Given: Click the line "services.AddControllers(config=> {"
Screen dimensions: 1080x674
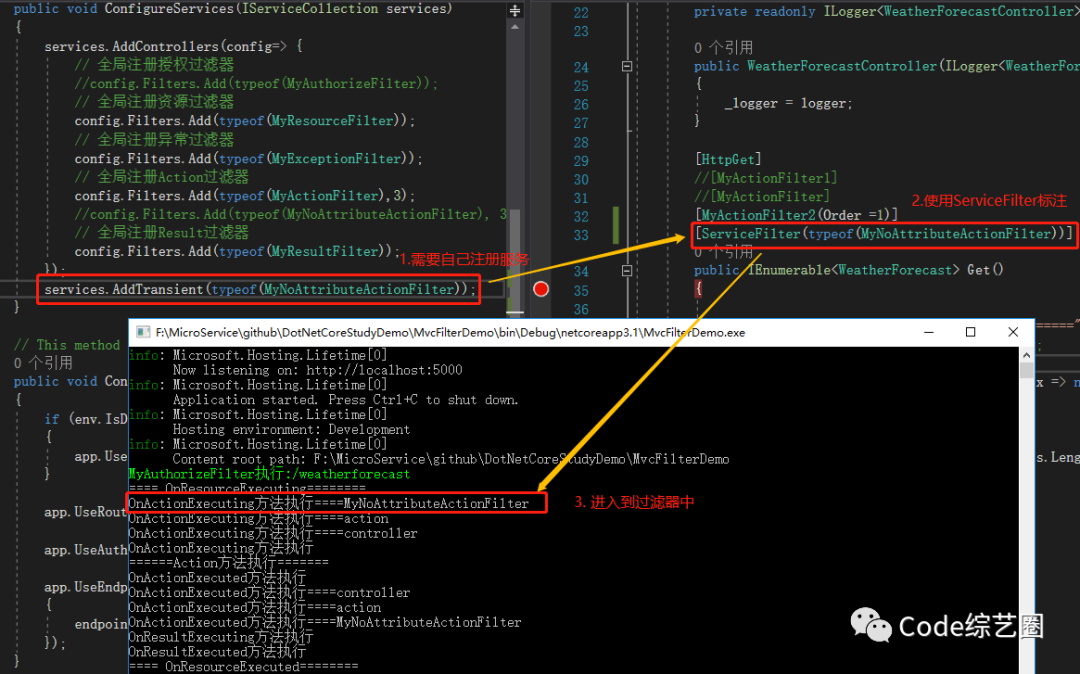Looking at the screenshot, I should pos(174,46).
